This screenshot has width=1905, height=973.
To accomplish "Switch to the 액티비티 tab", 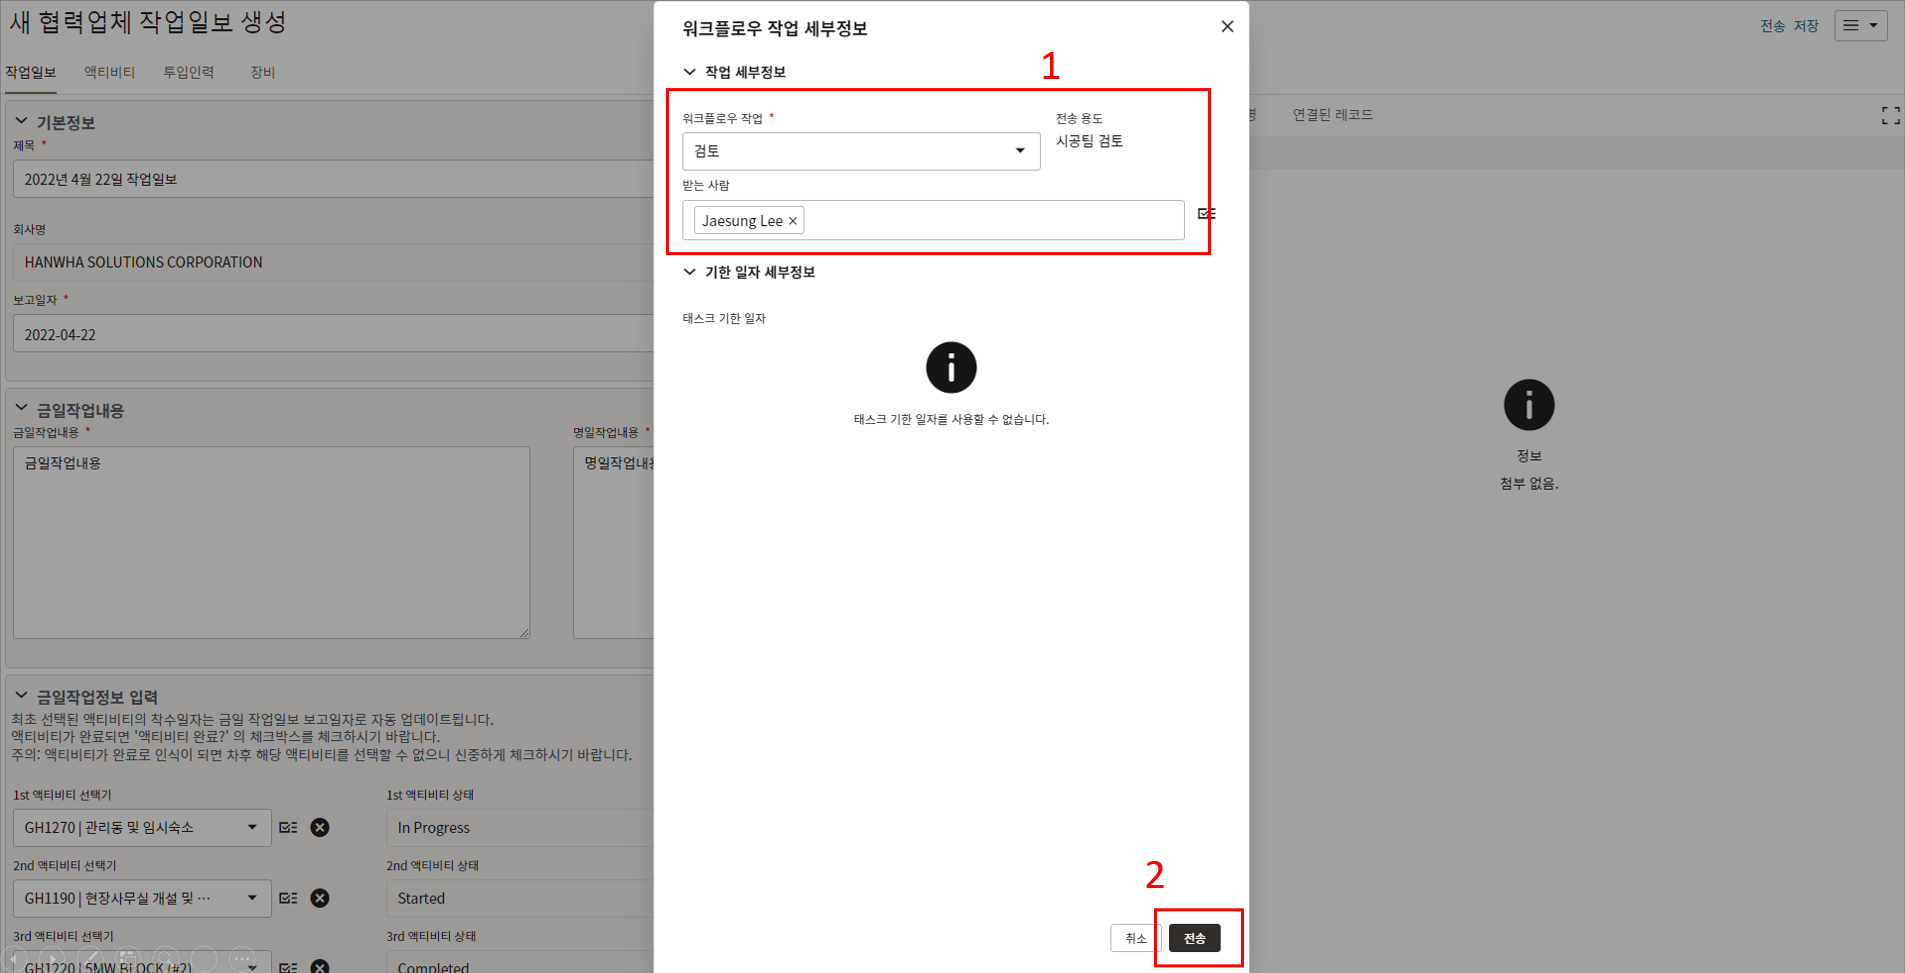I will click(x=109, y=72).
